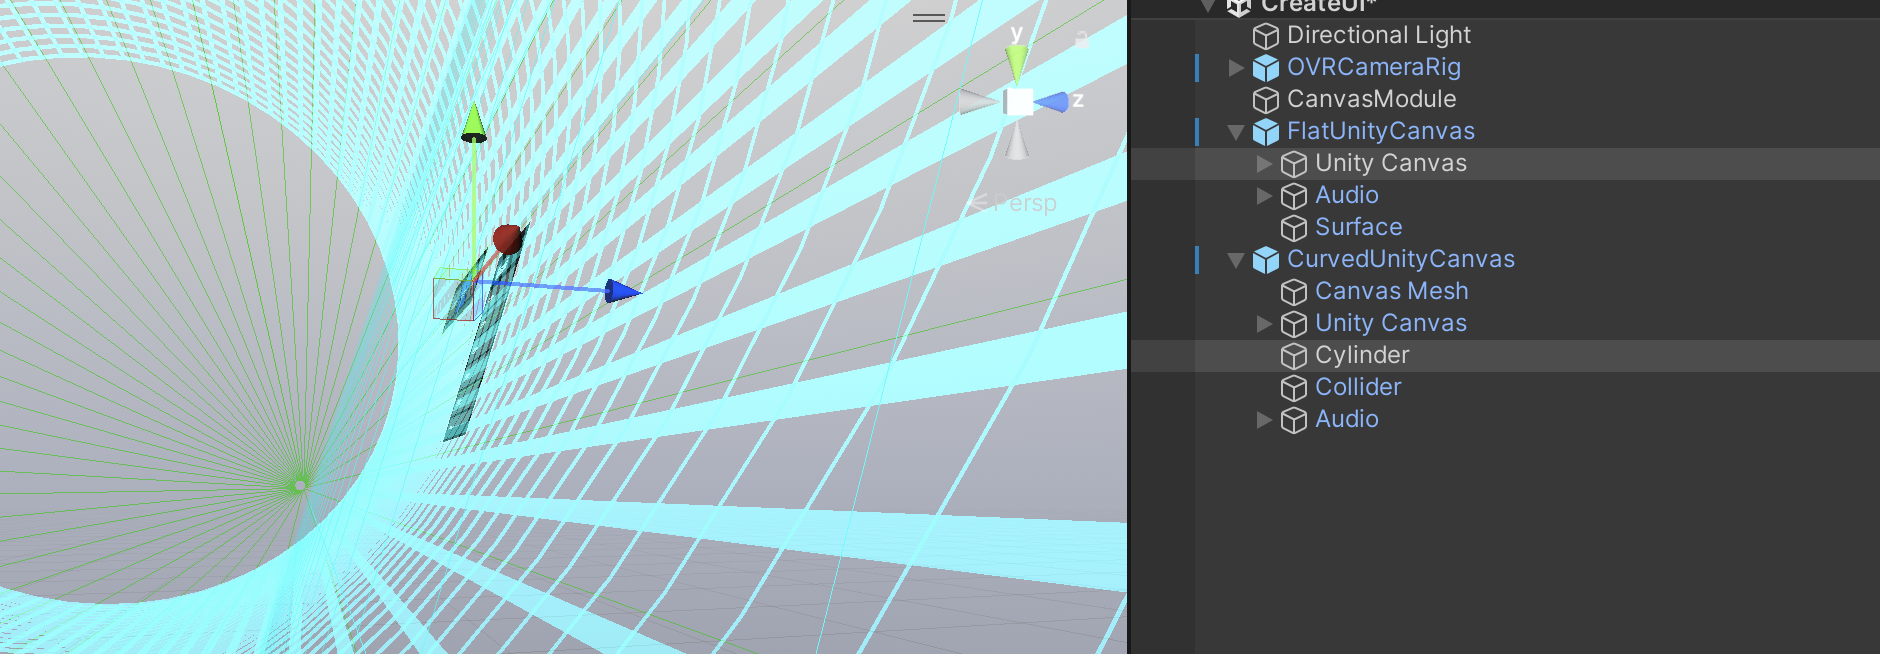The height and width of the screenshot is (654, 1880).
Task: Click the scene view drag handle lines
Action: coord(929,17)
